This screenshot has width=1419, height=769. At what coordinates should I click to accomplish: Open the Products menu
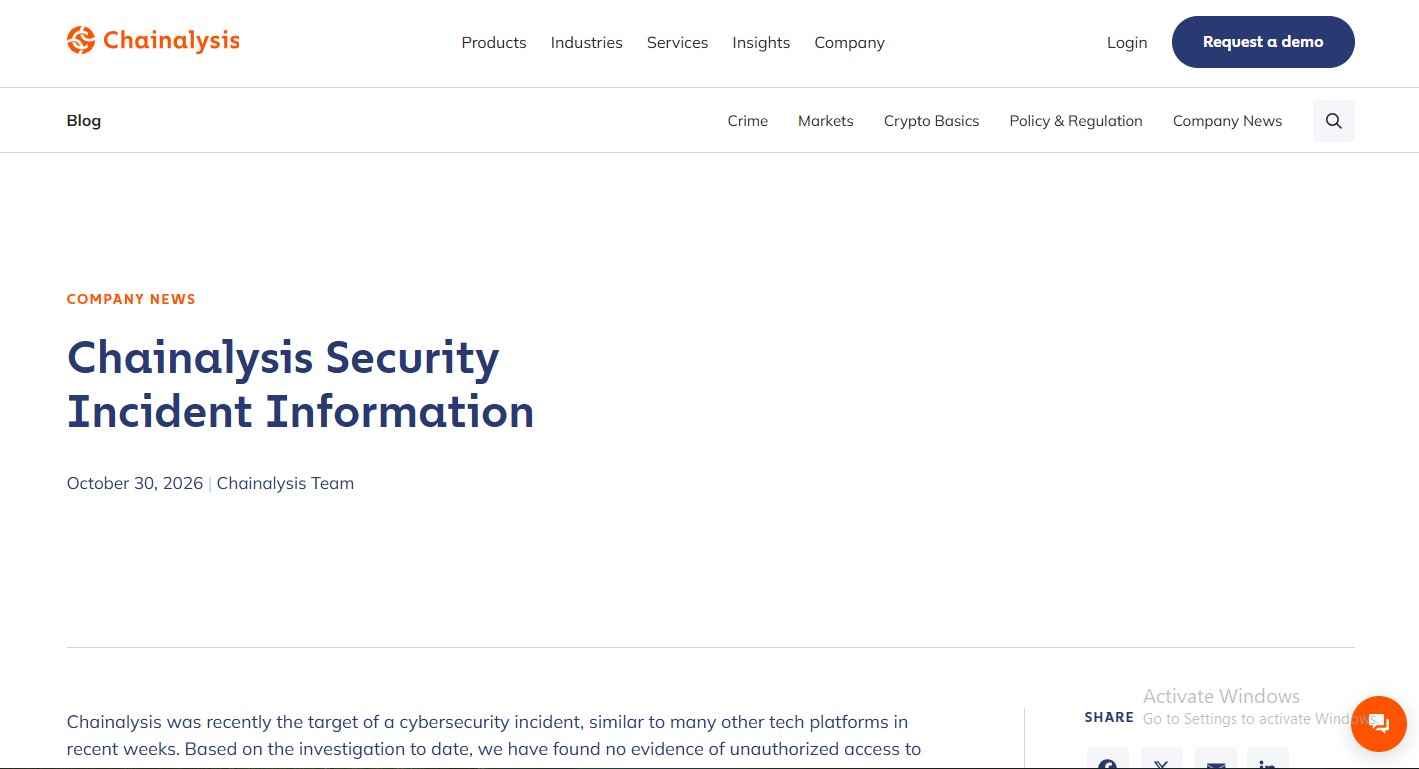coord(494,42)
